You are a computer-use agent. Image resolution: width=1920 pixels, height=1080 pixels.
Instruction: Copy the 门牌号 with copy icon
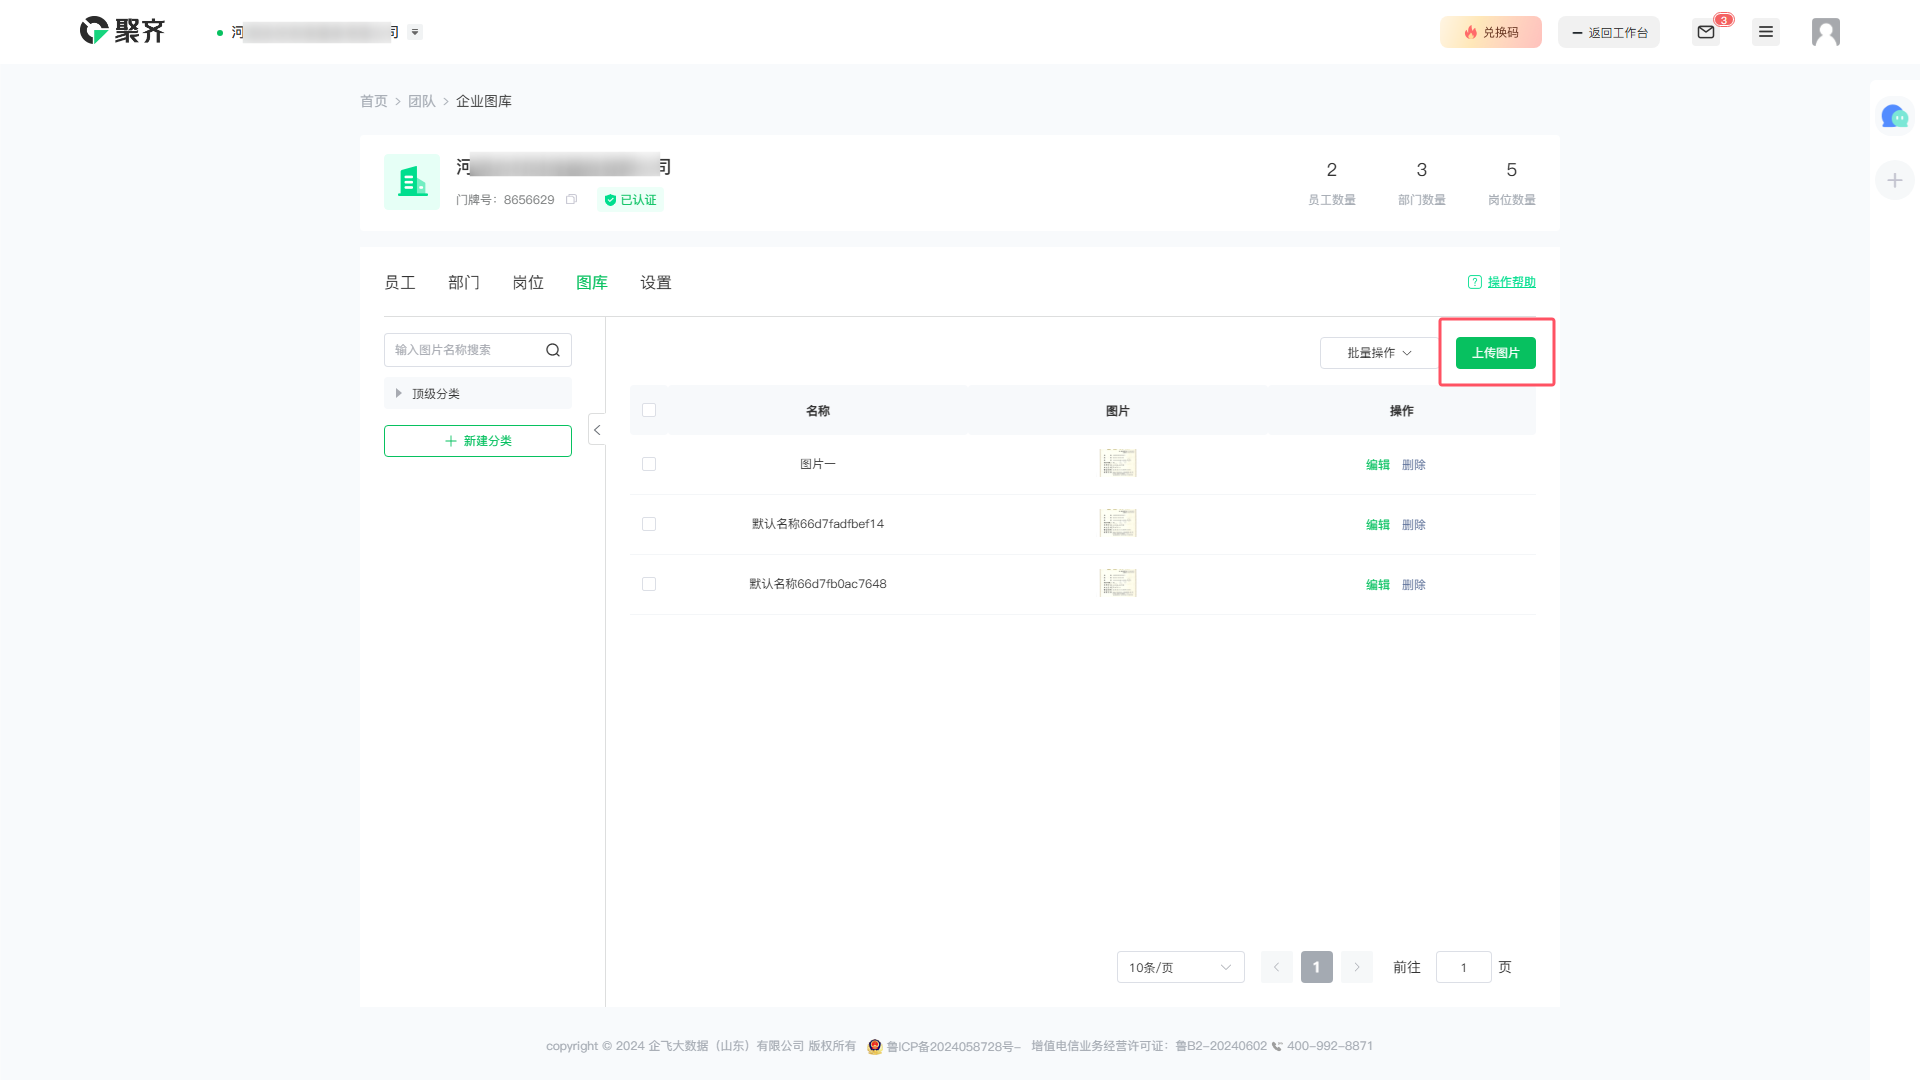572,200
